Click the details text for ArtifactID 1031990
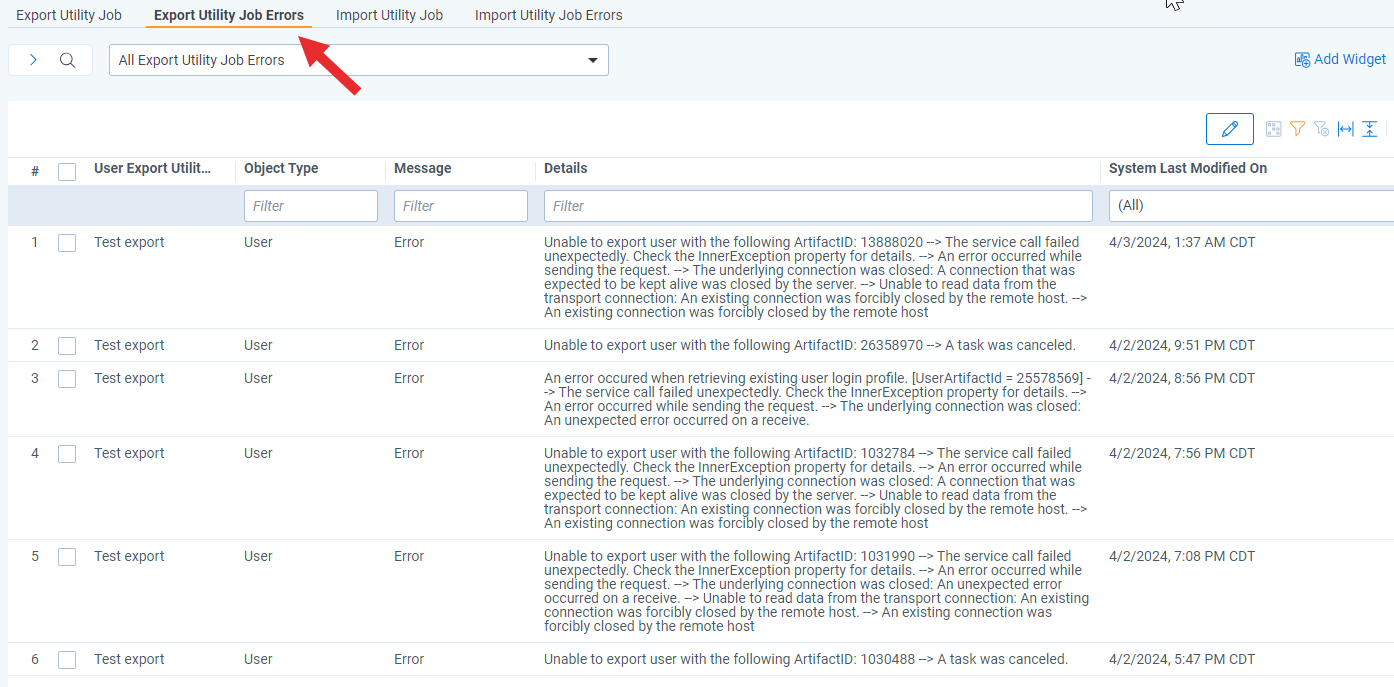Image resolution: width=1394 pixels, height=687 pixels. point(817,591)
